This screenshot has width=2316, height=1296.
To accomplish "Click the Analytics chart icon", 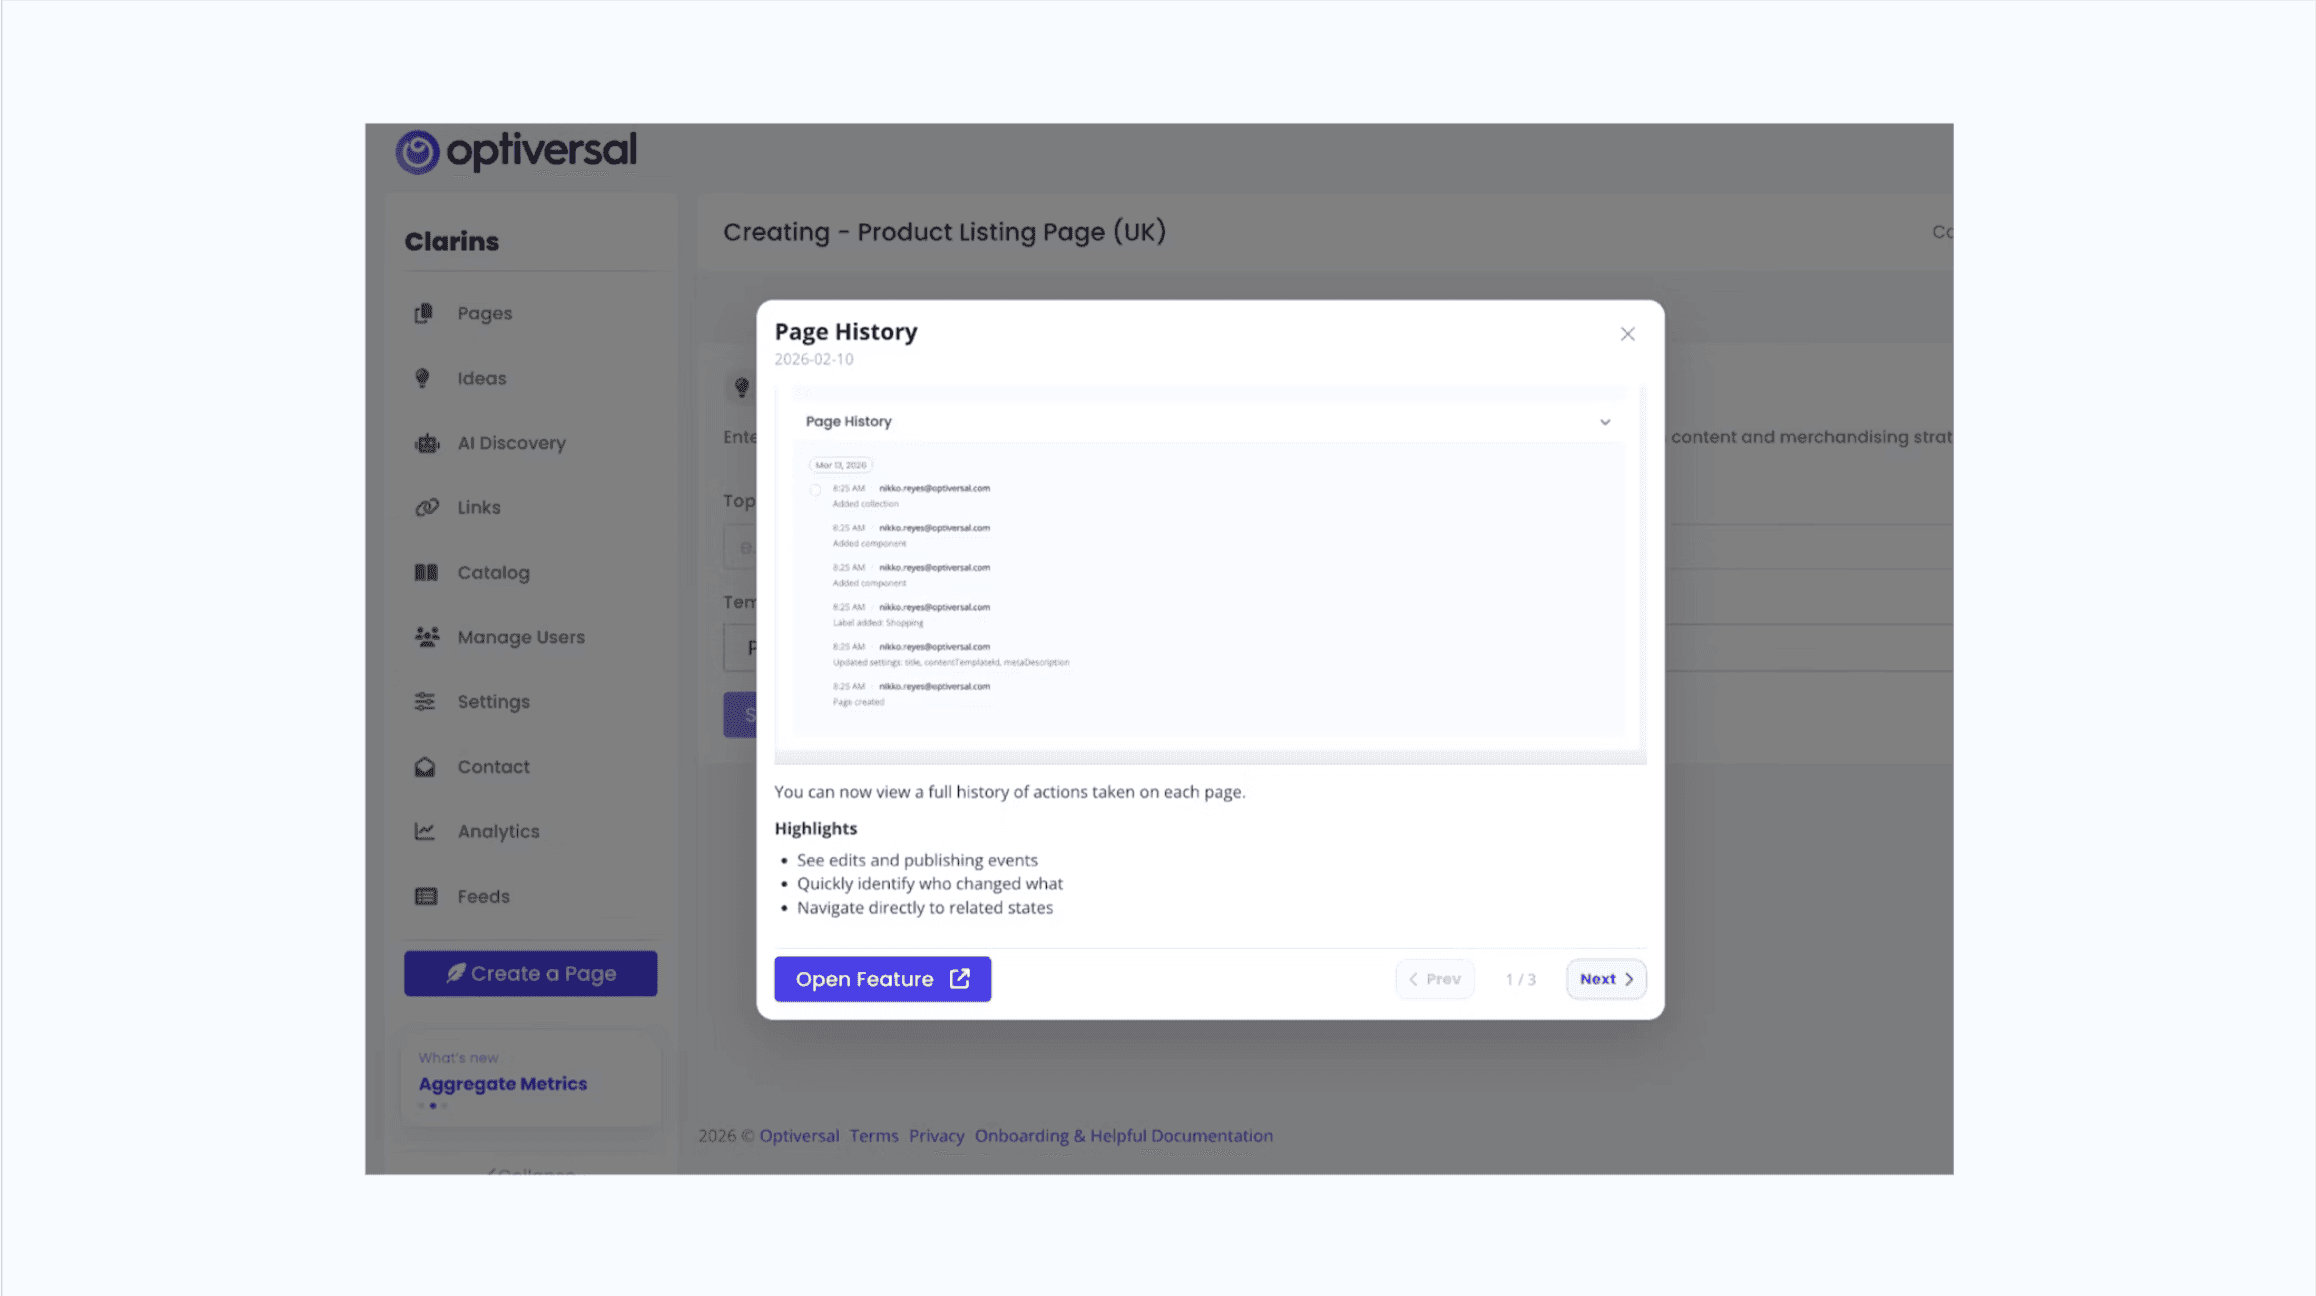I will [x=425, y=831].
